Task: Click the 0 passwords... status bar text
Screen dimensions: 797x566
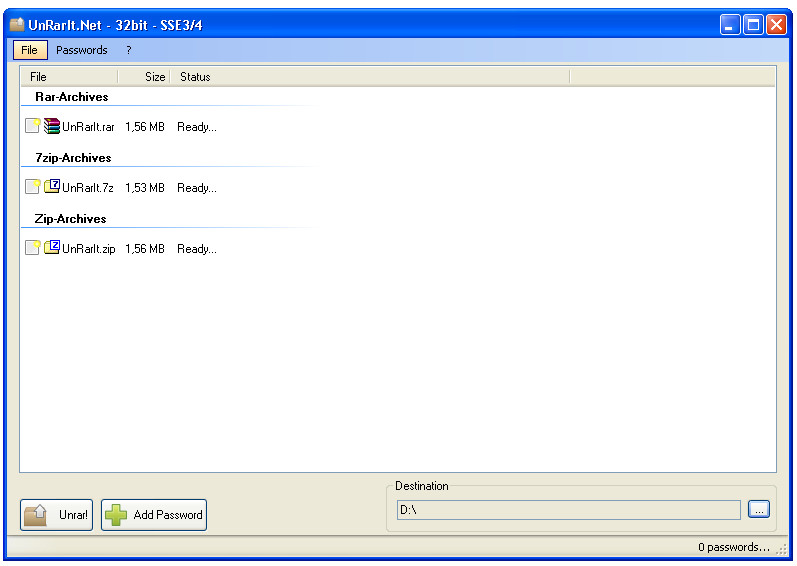Action: click(733, 547)
